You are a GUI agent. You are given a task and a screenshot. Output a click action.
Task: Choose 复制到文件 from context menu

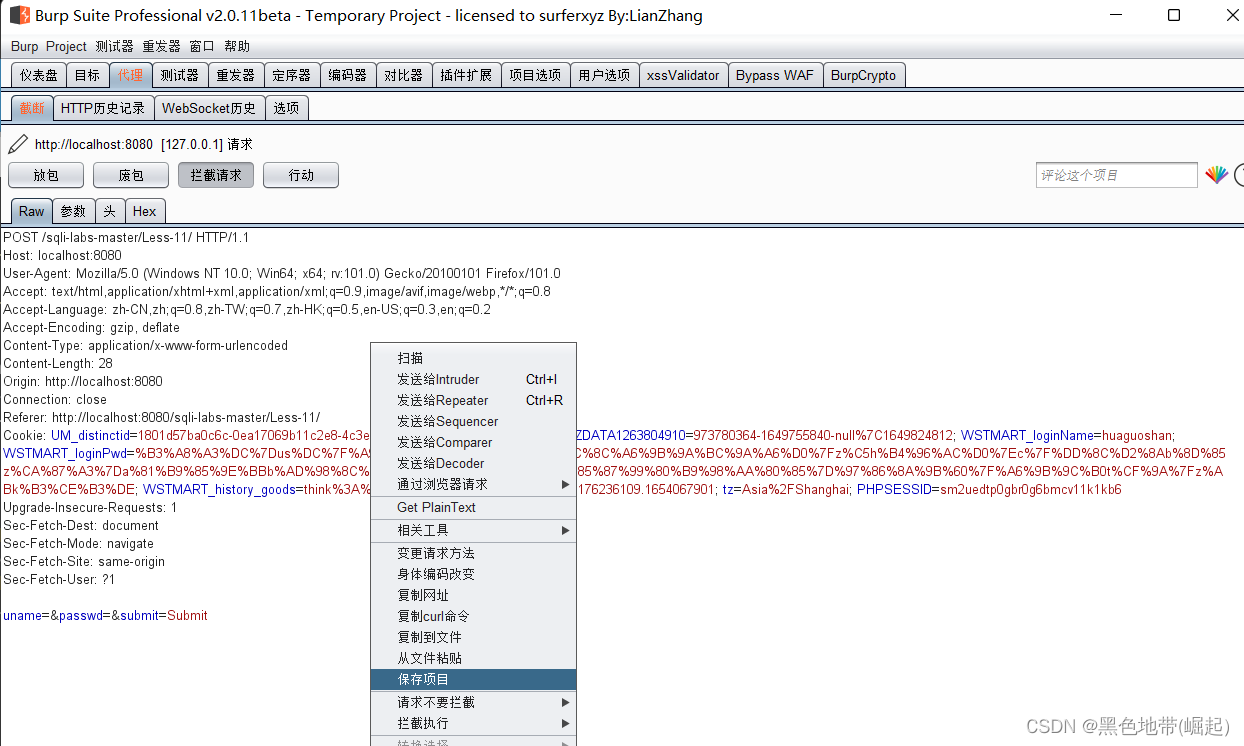click(473, 637)
